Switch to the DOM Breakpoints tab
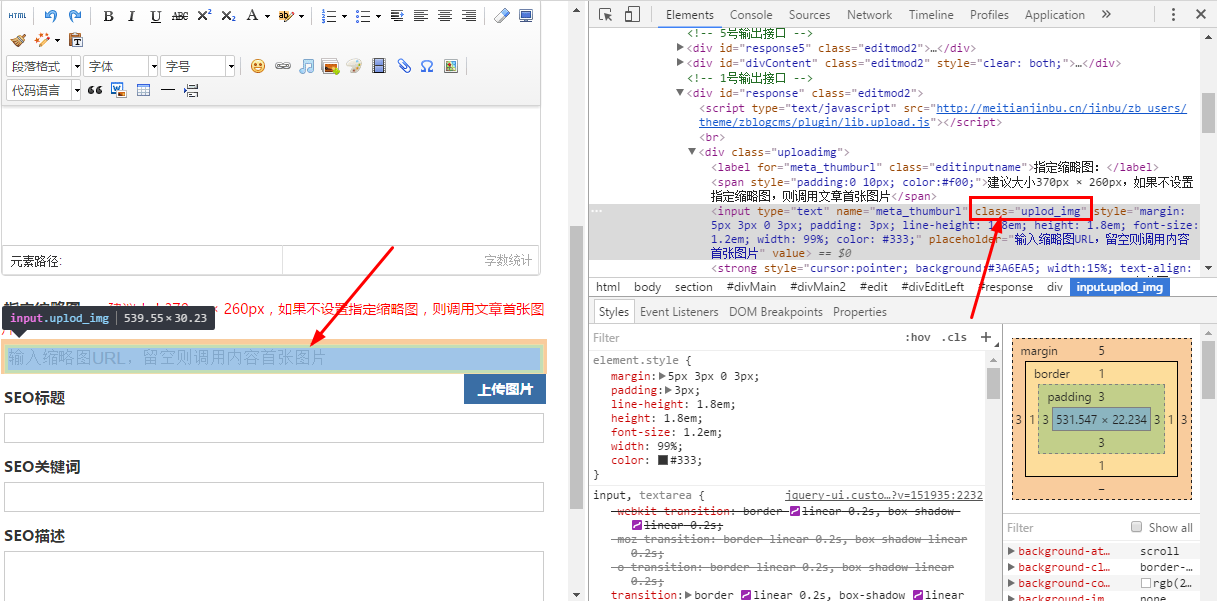This screenshot has height=601, width=1217. tap(776, 312)
